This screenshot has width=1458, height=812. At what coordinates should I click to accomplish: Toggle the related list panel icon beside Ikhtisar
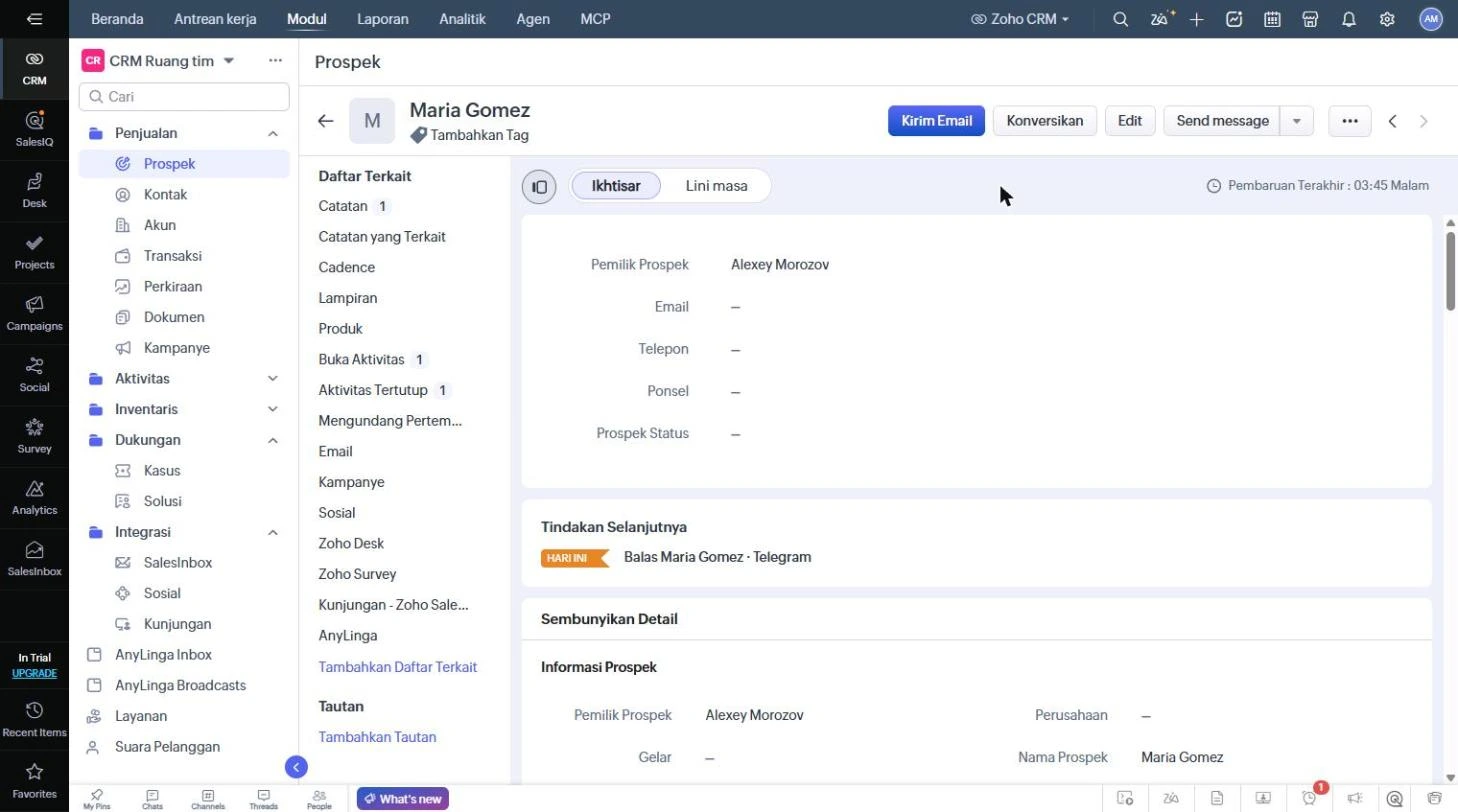click(539, 186)
